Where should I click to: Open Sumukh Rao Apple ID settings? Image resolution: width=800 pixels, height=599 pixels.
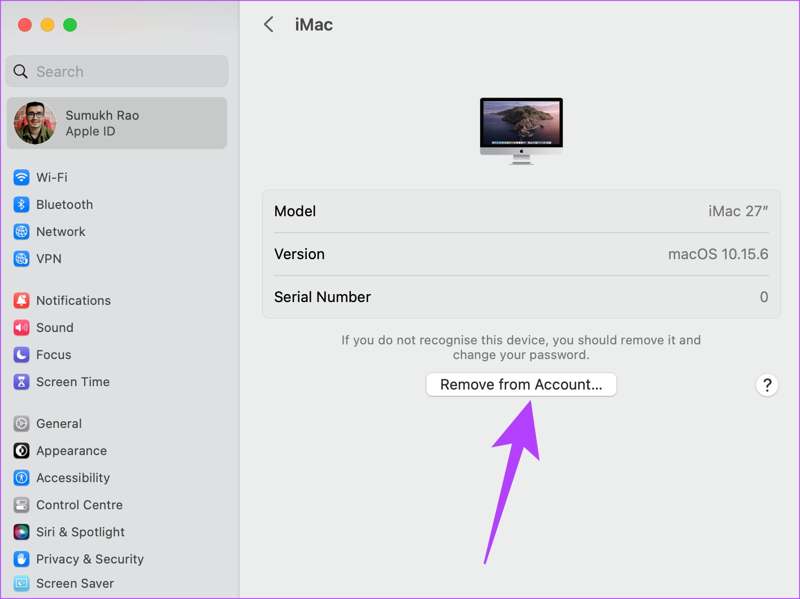coord(117,123)
